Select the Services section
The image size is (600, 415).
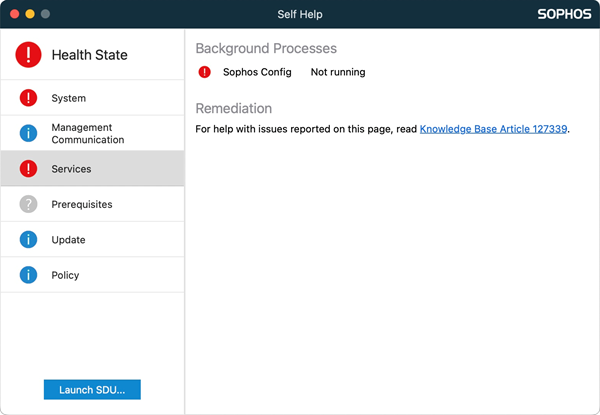click(x=92, y=169)
